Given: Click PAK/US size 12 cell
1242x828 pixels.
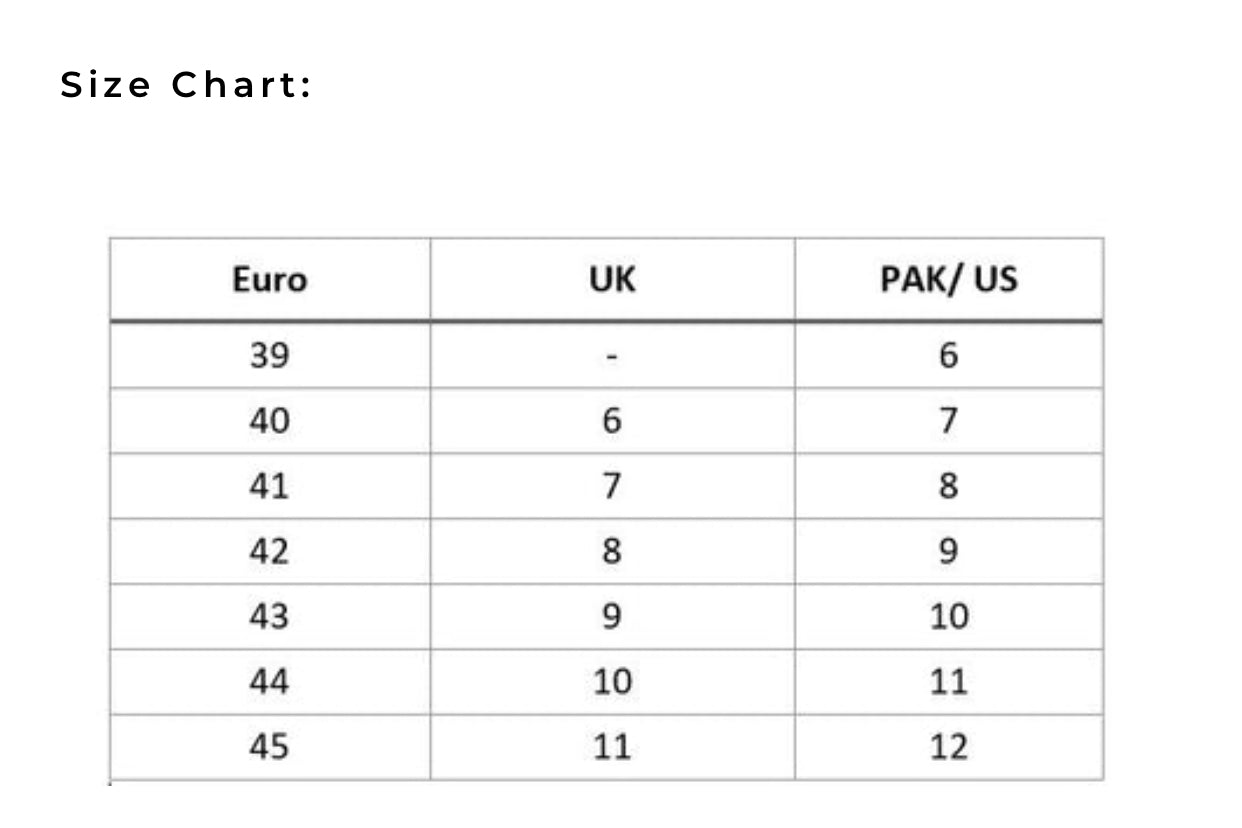Looking at the screenshot, I should pyautogui.click(x=948, y=747).
